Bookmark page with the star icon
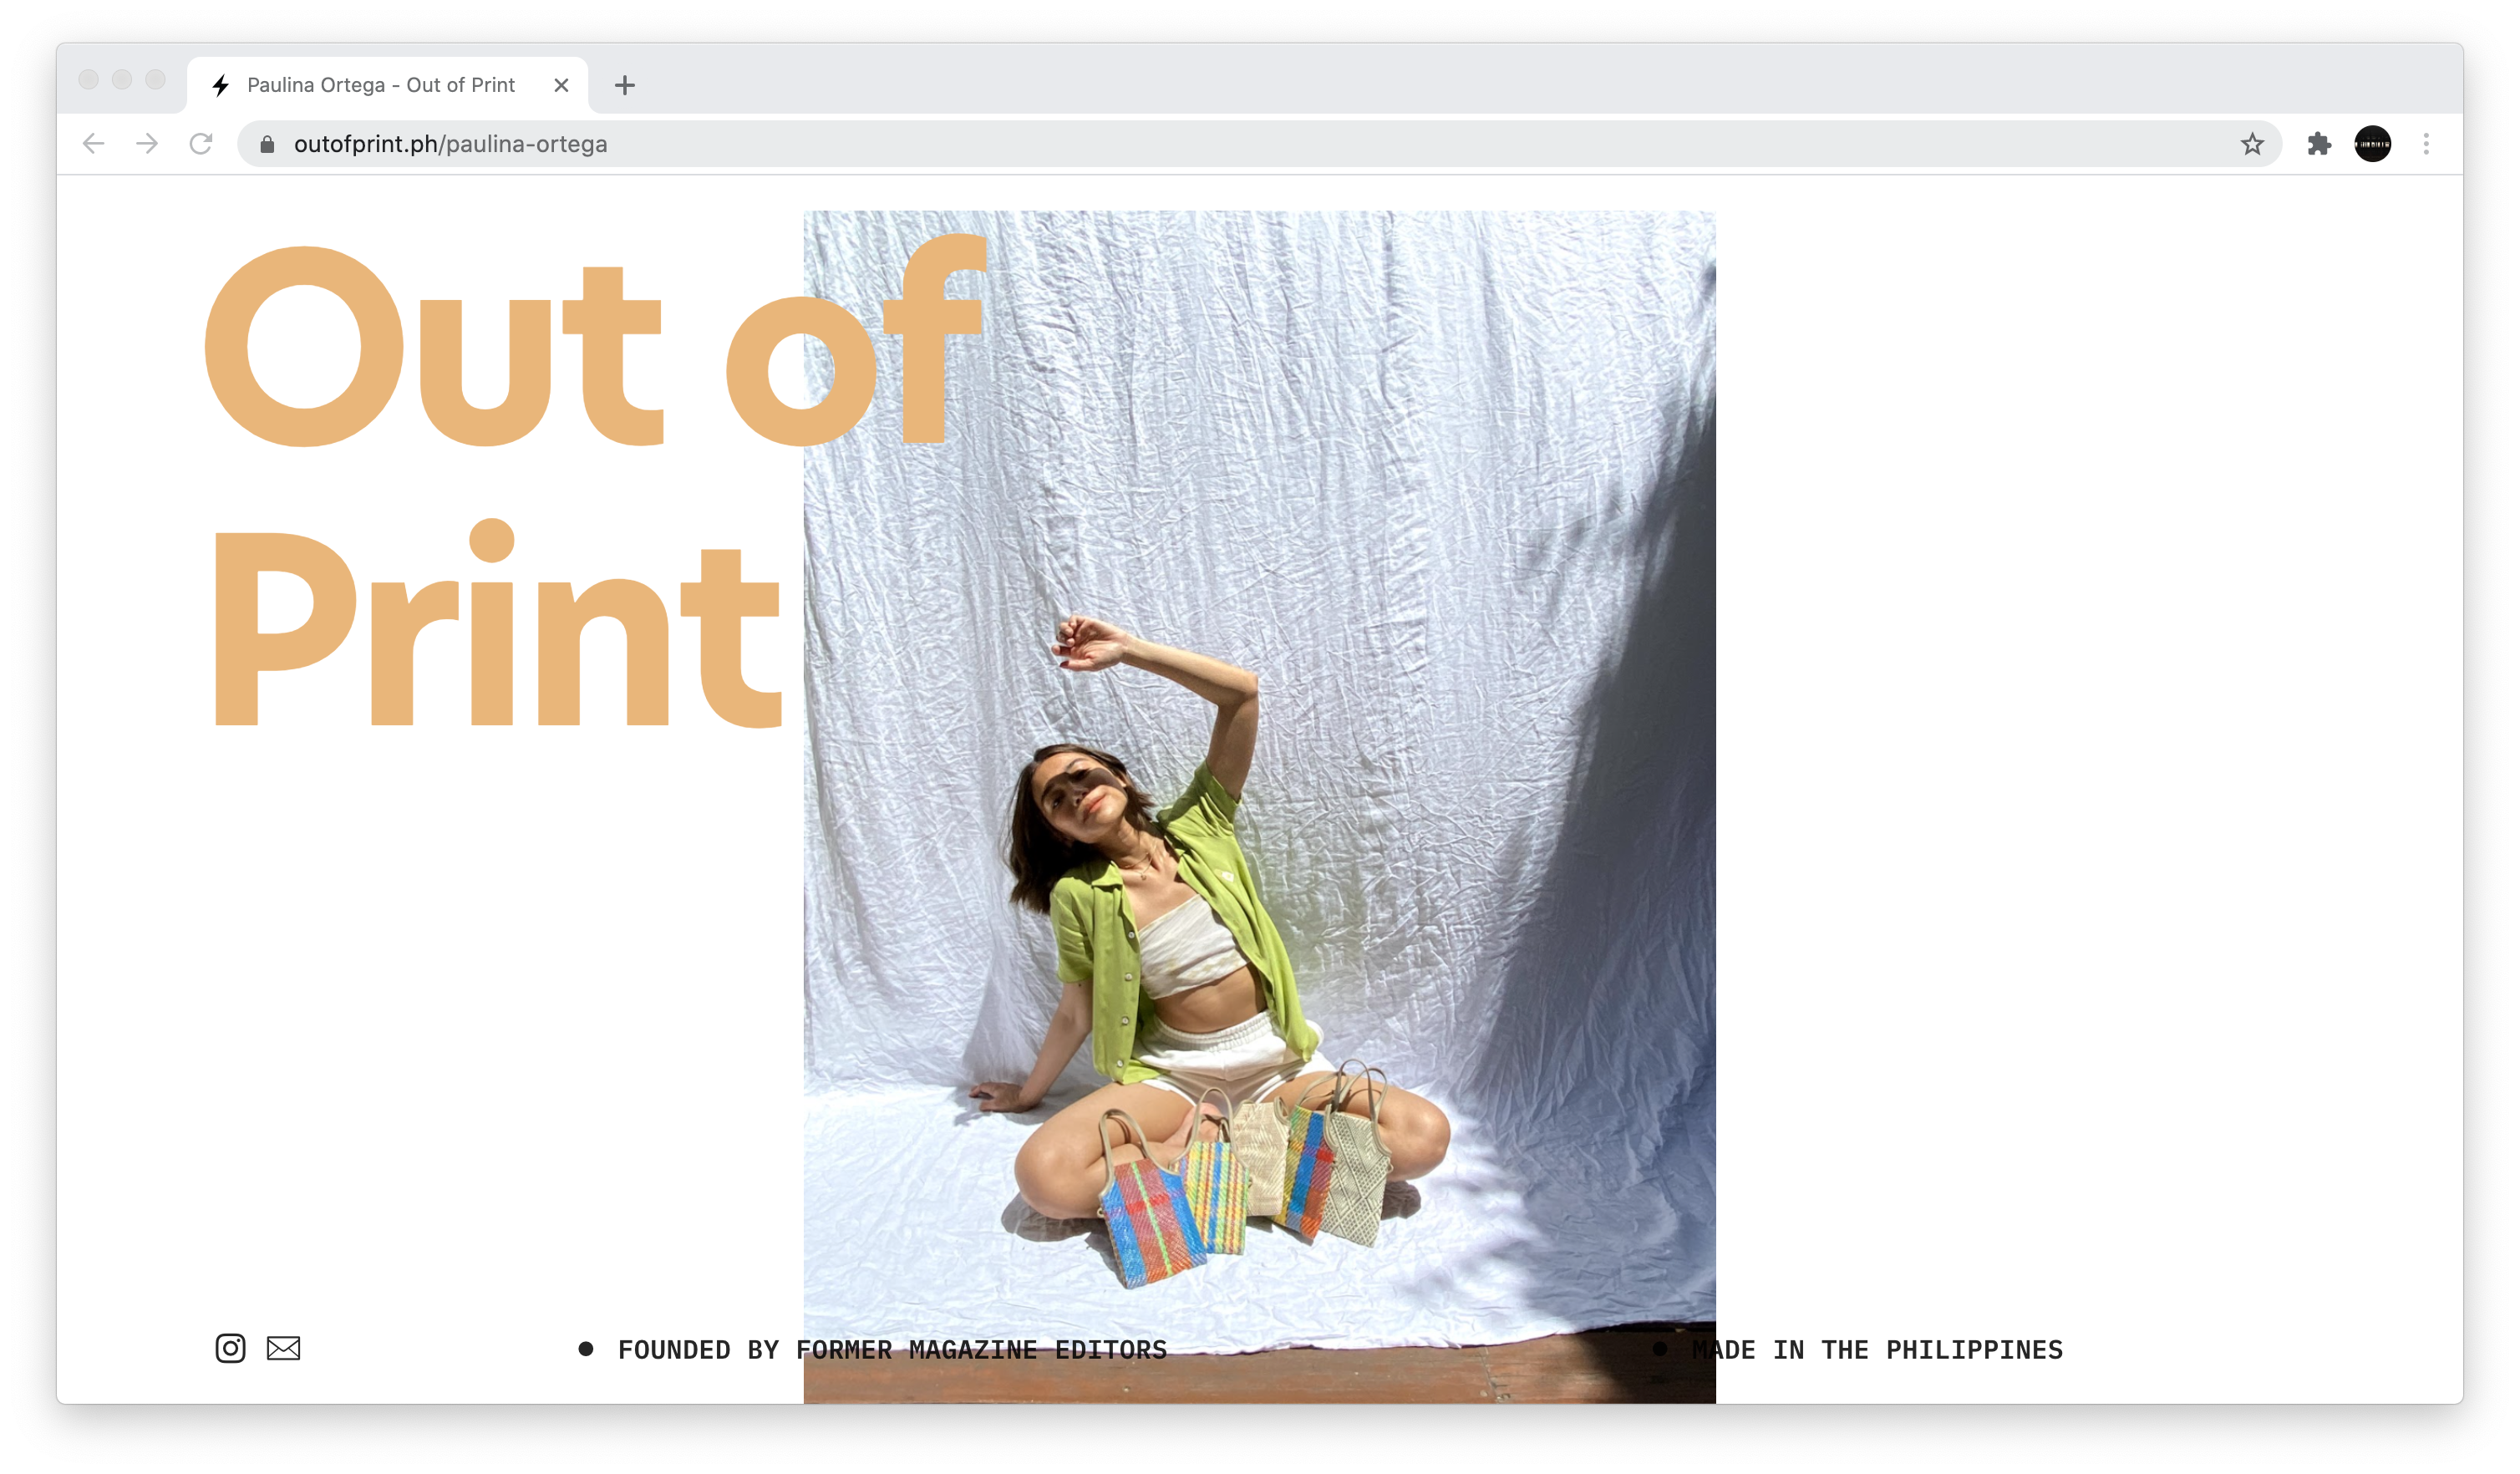The image size is (2520, 1474). click(x=2252, y=144)
